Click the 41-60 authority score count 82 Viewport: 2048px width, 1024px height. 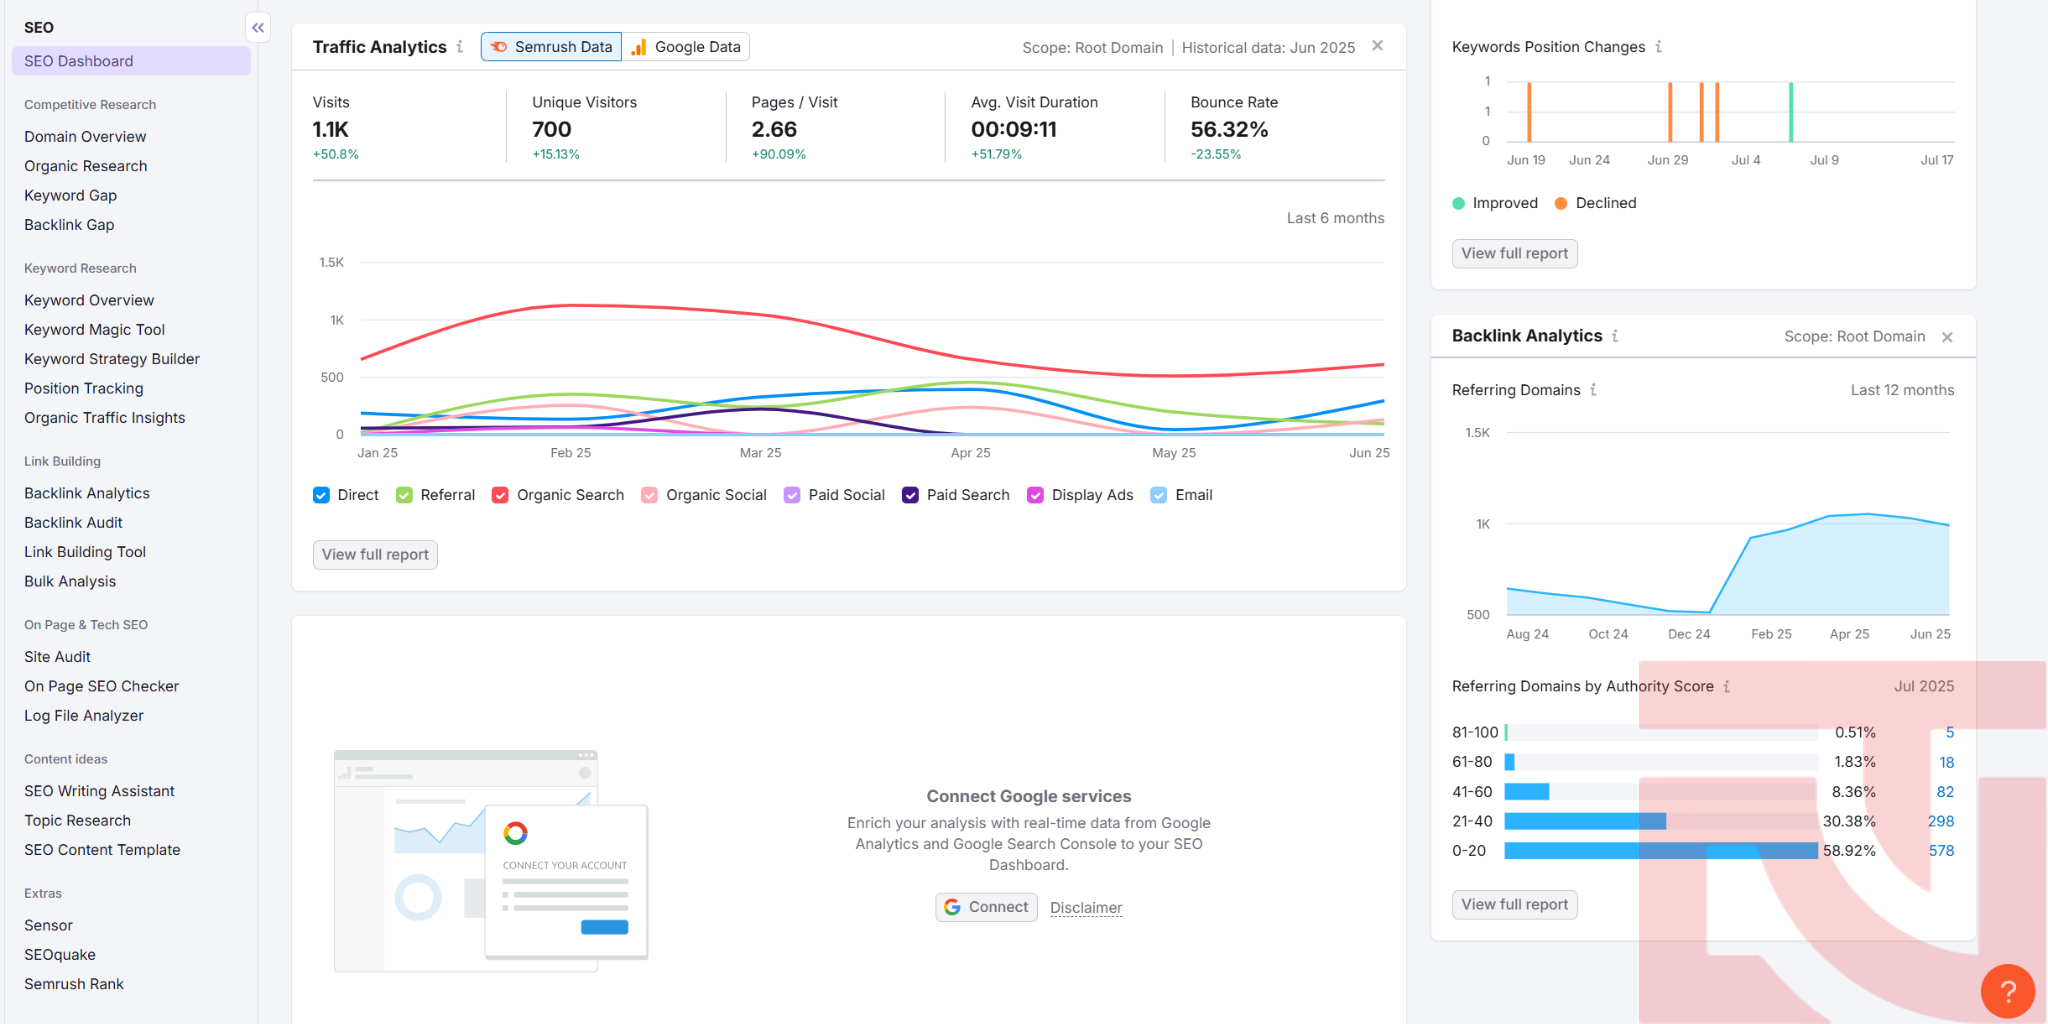[1945, 791]
